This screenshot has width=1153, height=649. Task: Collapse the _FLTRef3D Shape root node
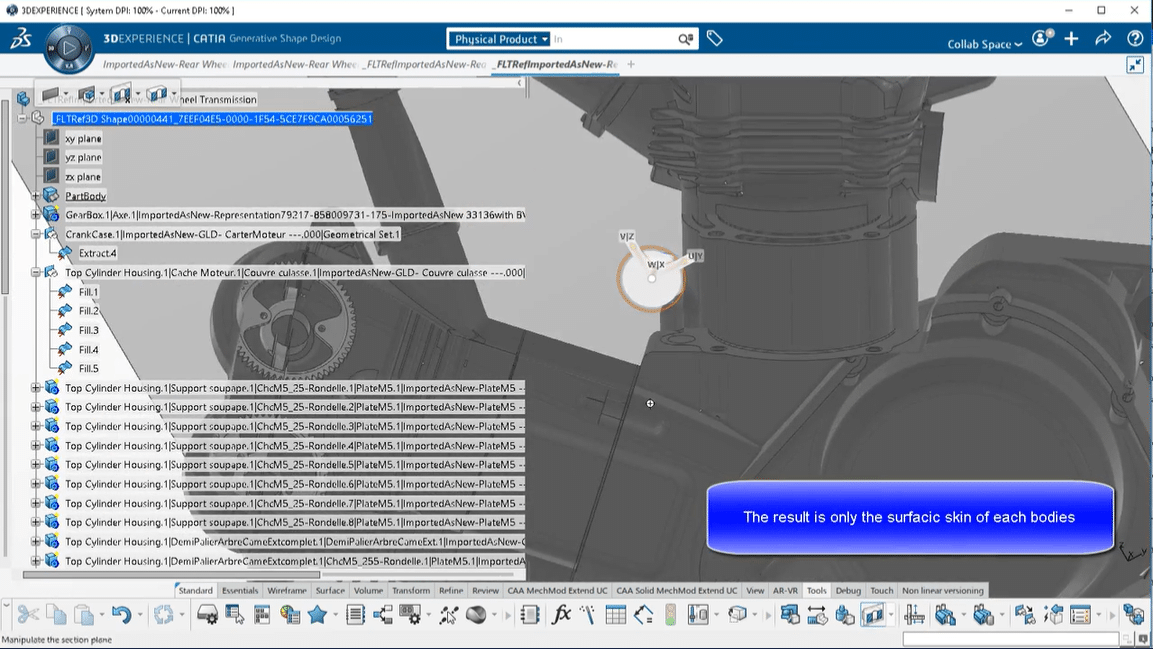22,118
